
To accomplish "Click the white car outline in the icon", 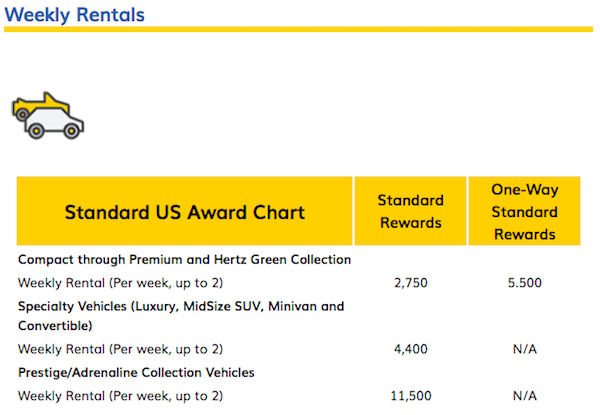I will 56,123.
